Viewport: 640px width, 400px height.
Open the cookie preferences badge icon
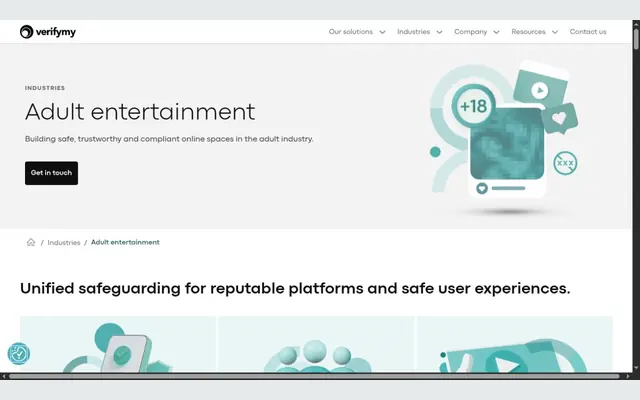(x=18, y=353)
